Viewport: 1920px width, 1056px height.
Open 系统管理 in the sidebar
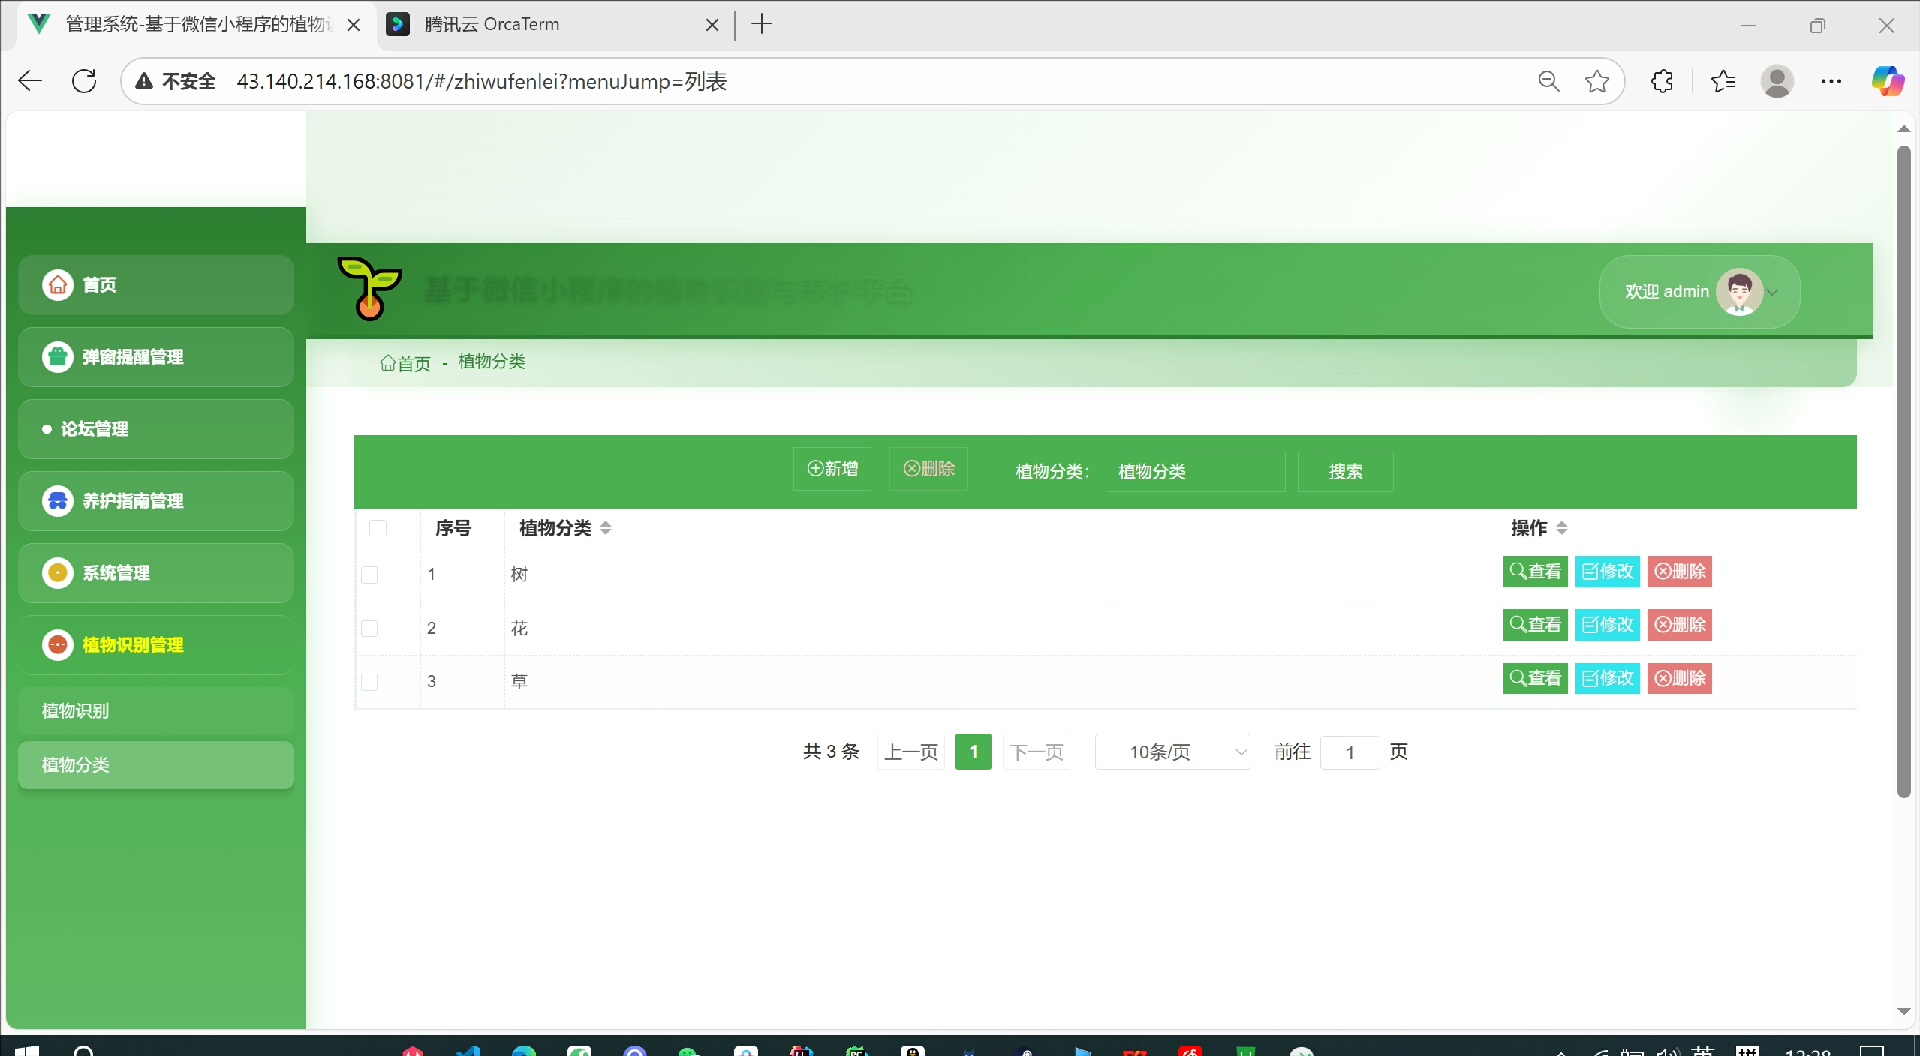(156, 573)
